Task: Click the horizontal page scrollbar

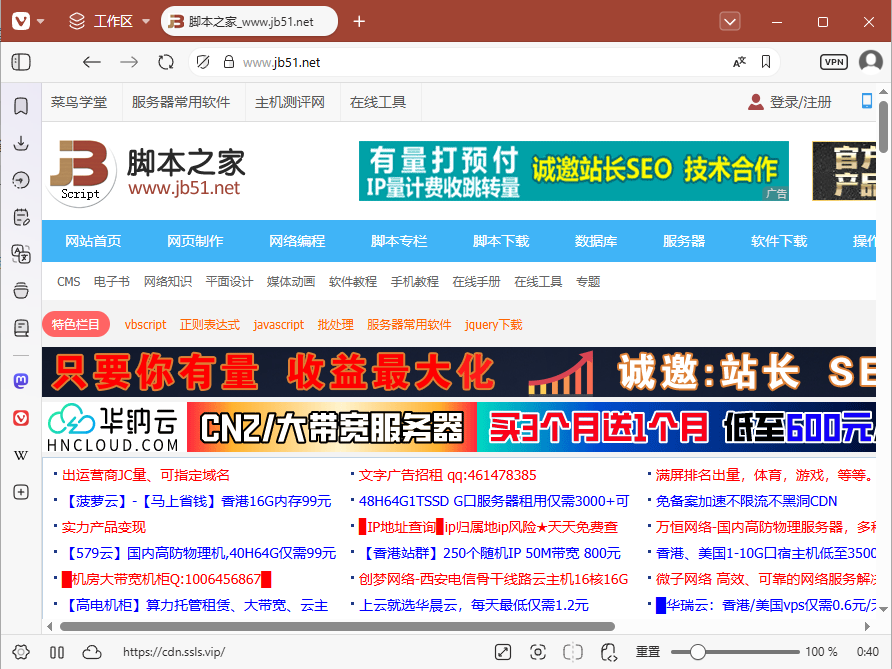Action: click(x=337, y=626)
